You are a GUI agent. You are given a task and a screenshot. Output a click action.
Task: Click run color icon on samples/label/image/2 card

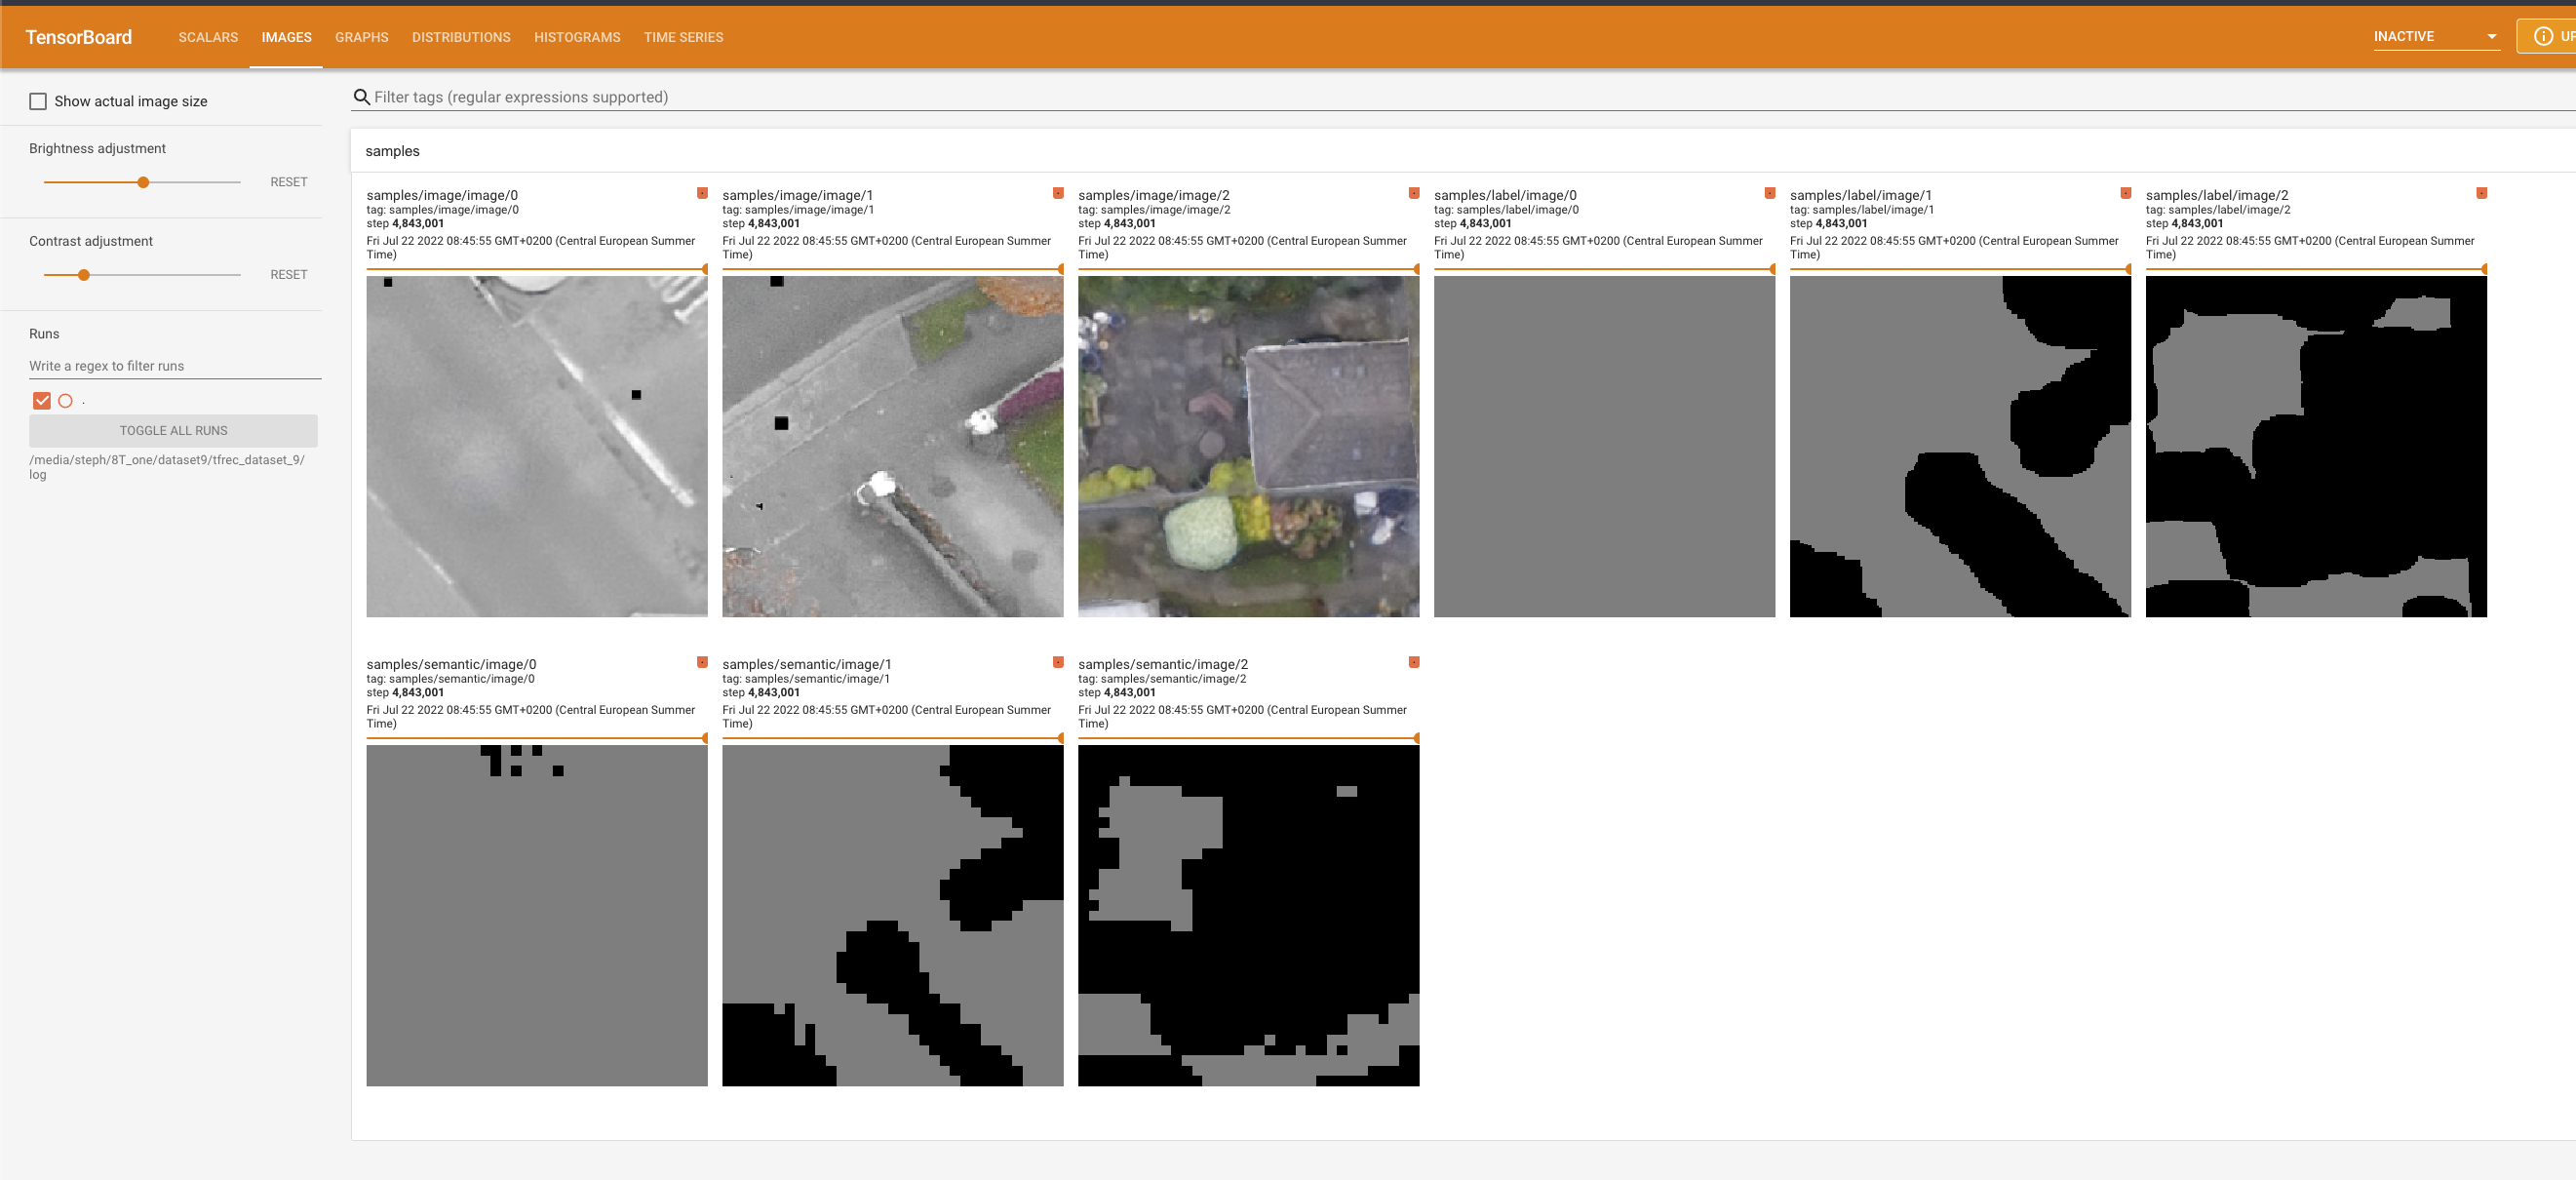click(x=2481, y=193)
